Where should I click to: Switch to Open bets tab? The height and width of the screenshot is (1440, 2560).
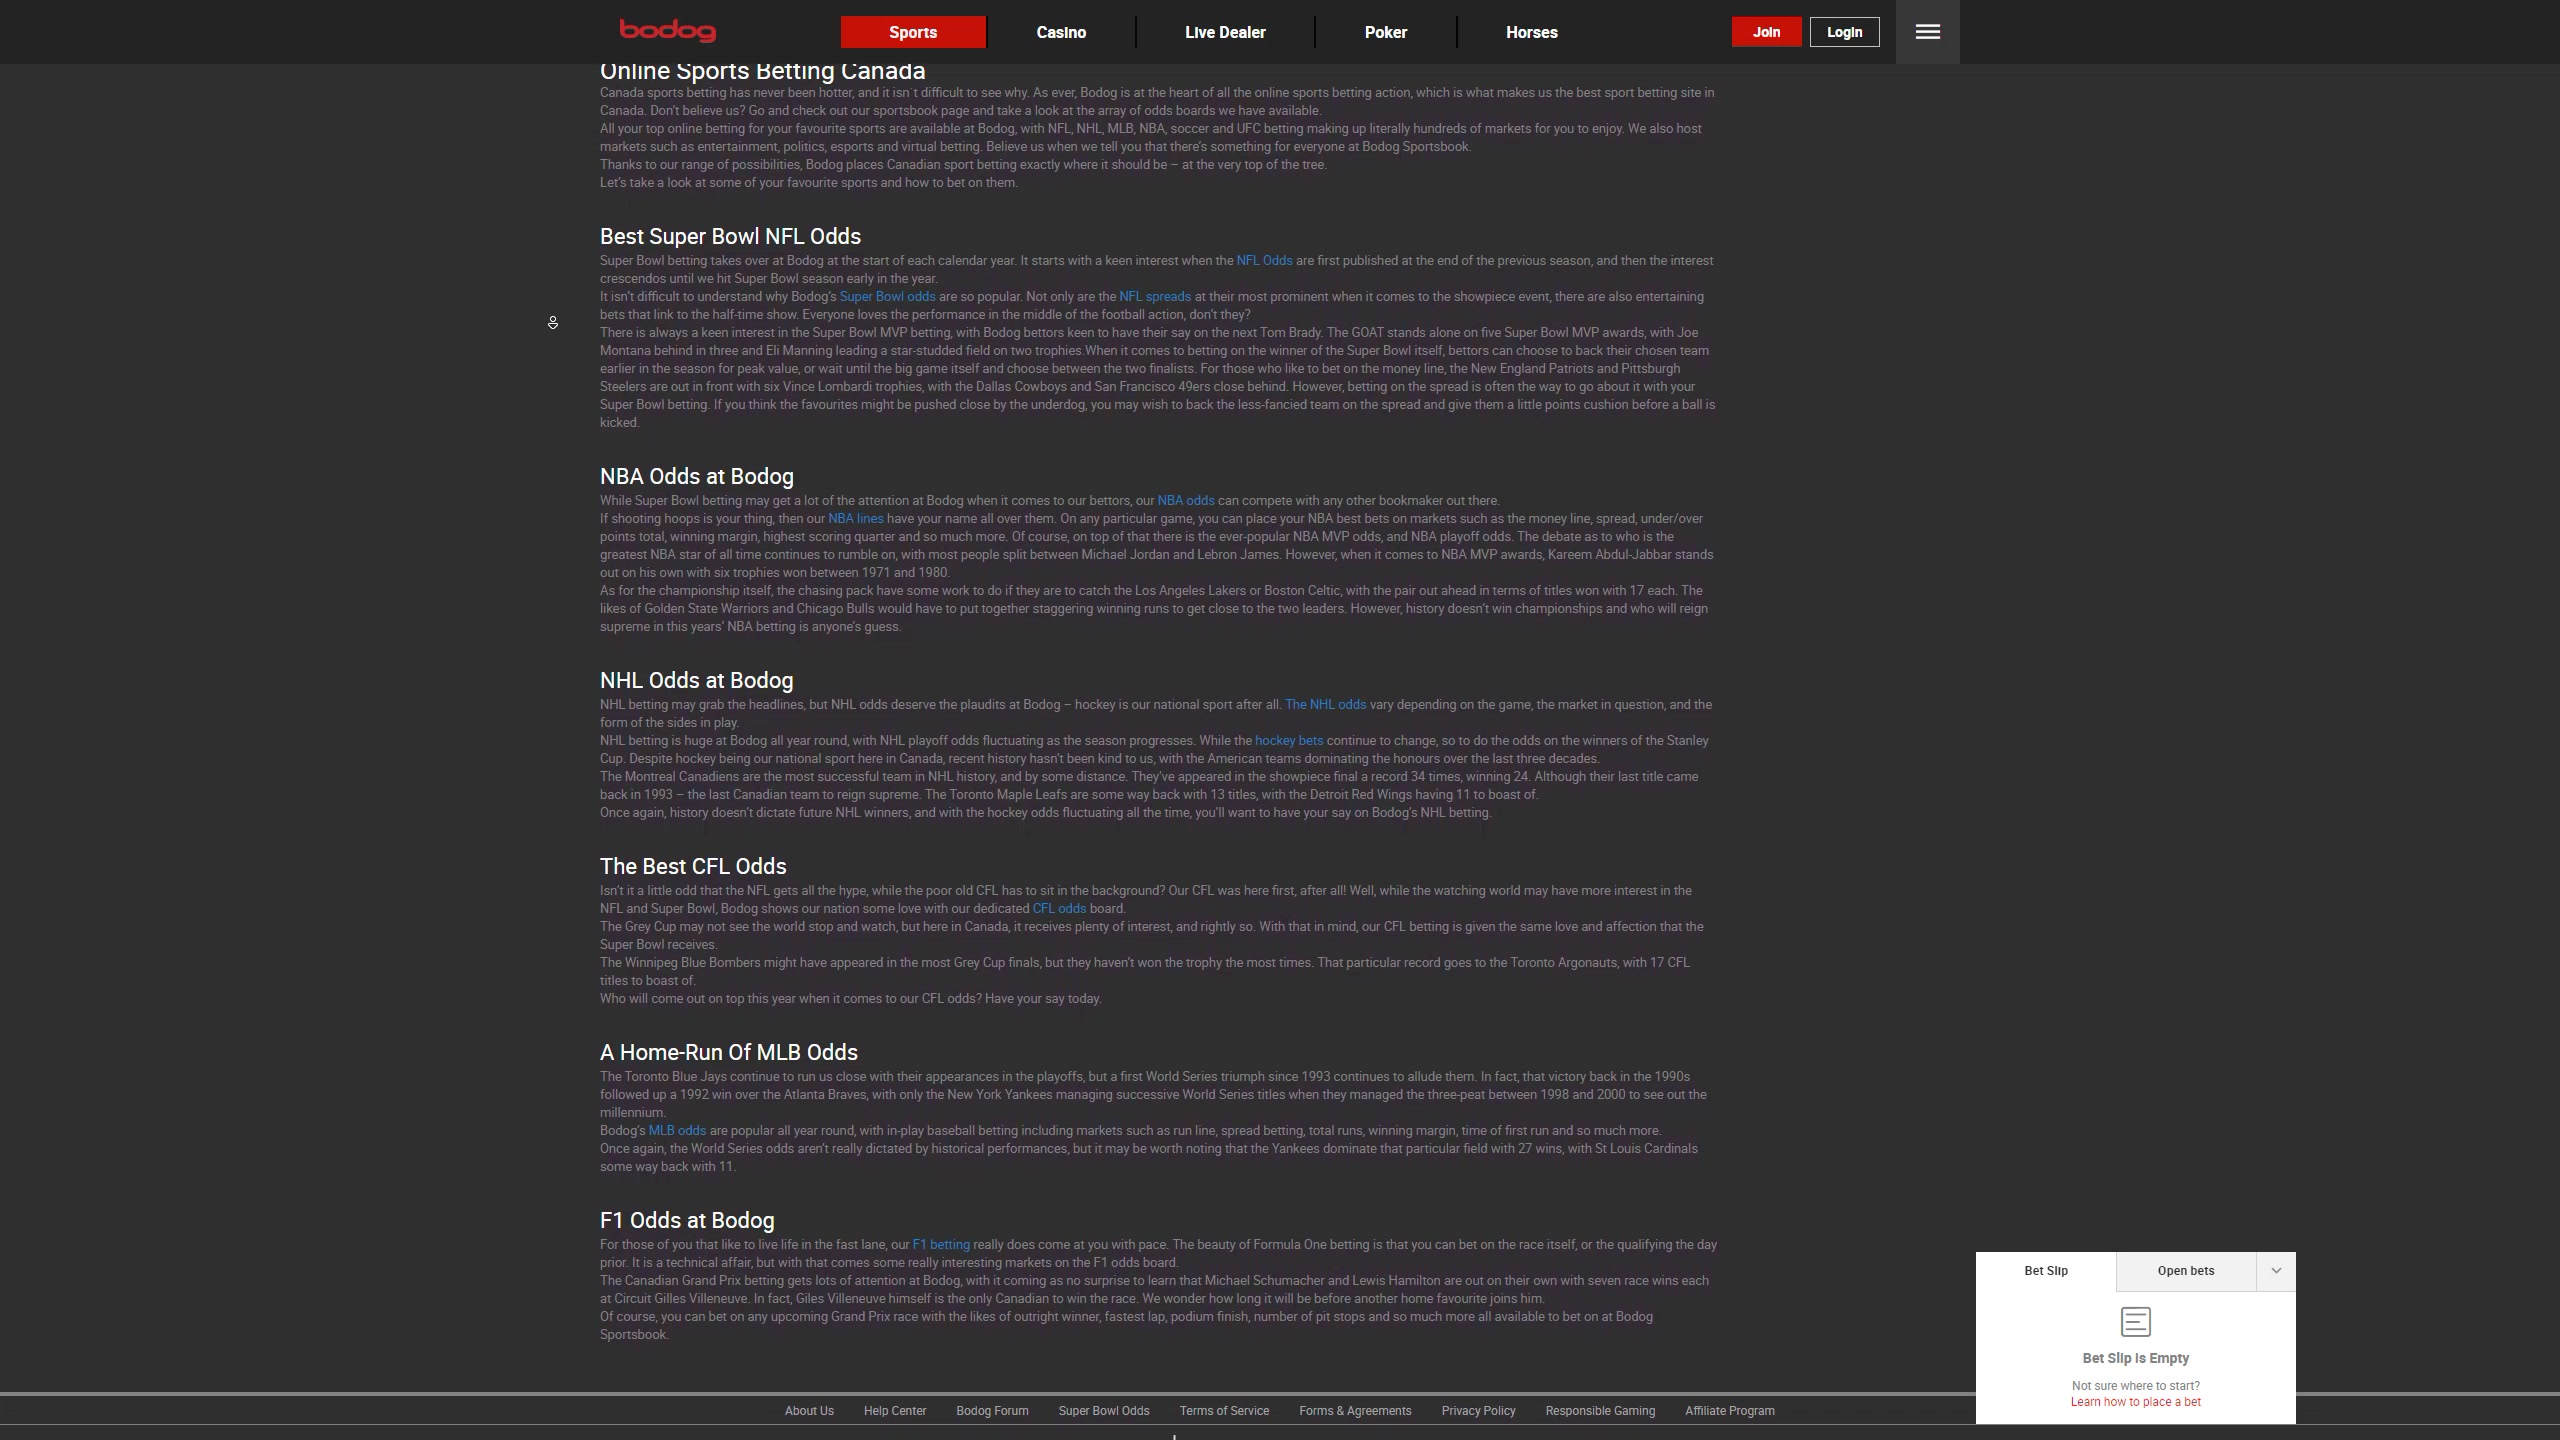tap(2185, 1271)
